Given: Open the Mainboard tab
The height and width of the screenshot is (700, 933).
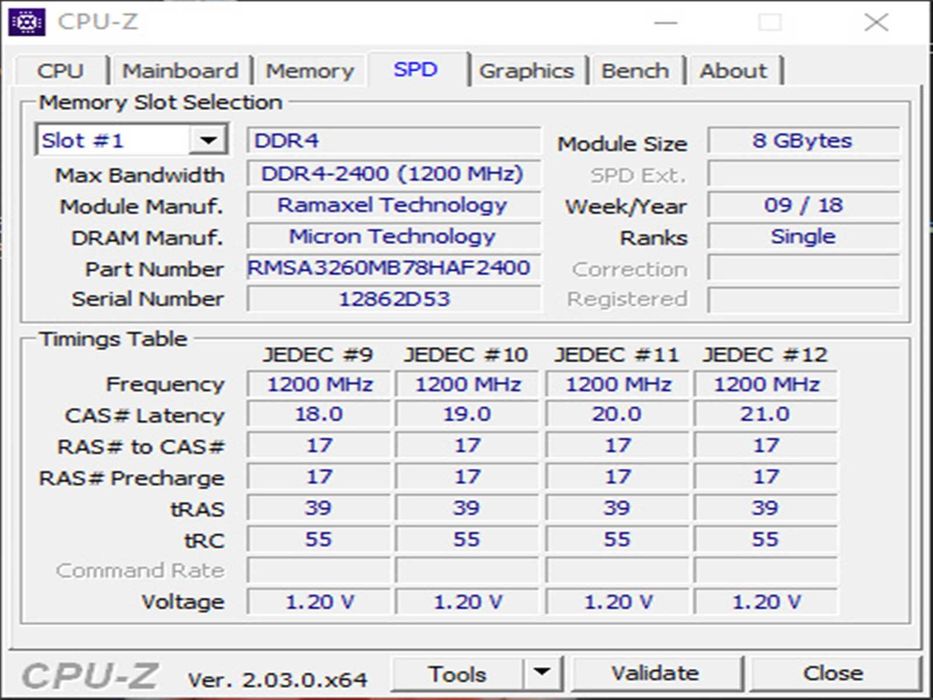Looking at the screenshot, I should pos(180,71).
